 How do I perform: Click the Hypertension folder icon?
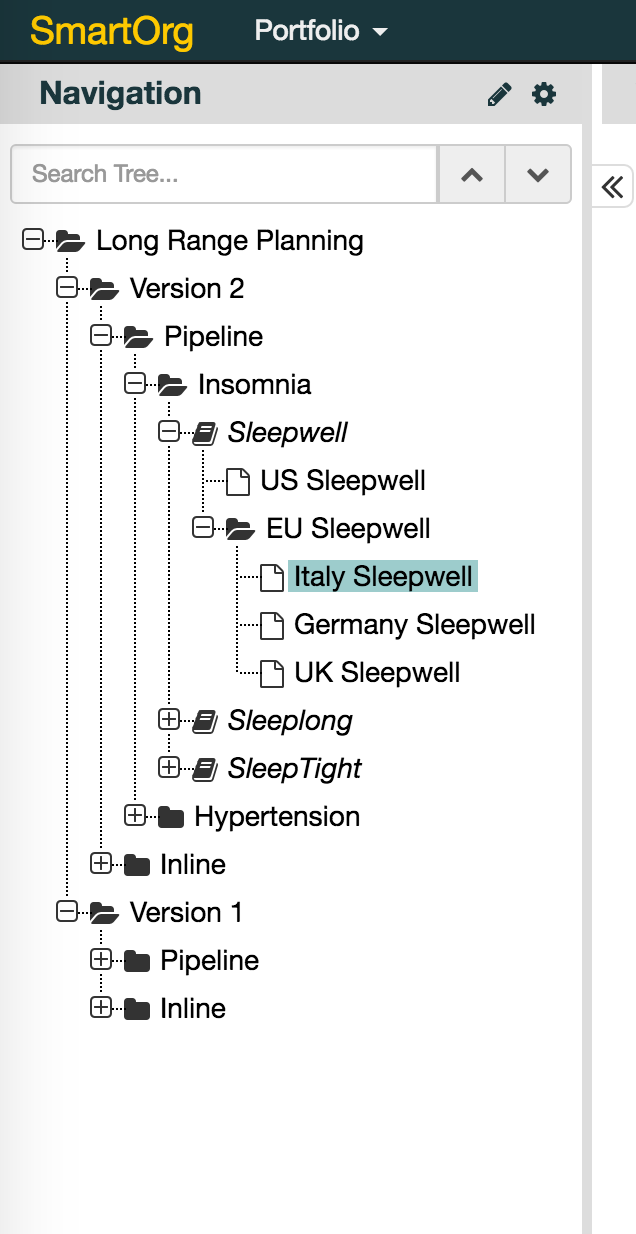(171, 817)
